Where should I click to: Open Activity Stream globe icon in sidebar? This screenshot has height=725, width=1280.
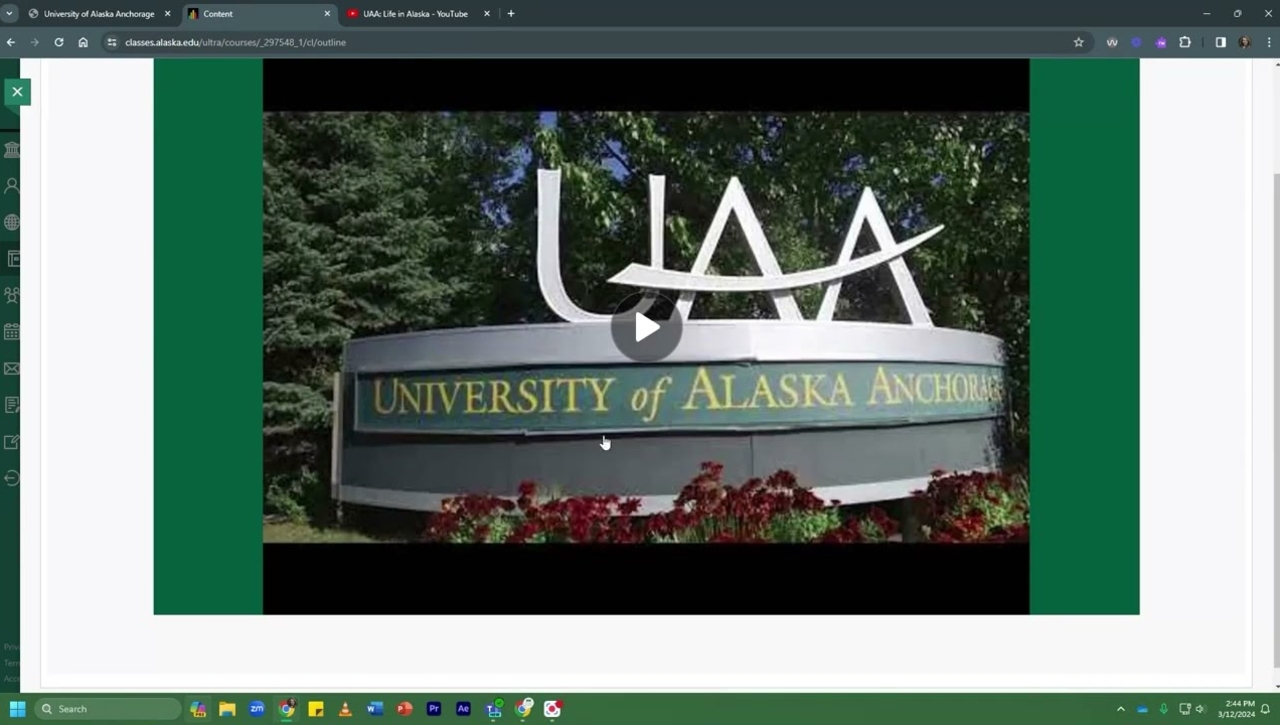(12, 223)
